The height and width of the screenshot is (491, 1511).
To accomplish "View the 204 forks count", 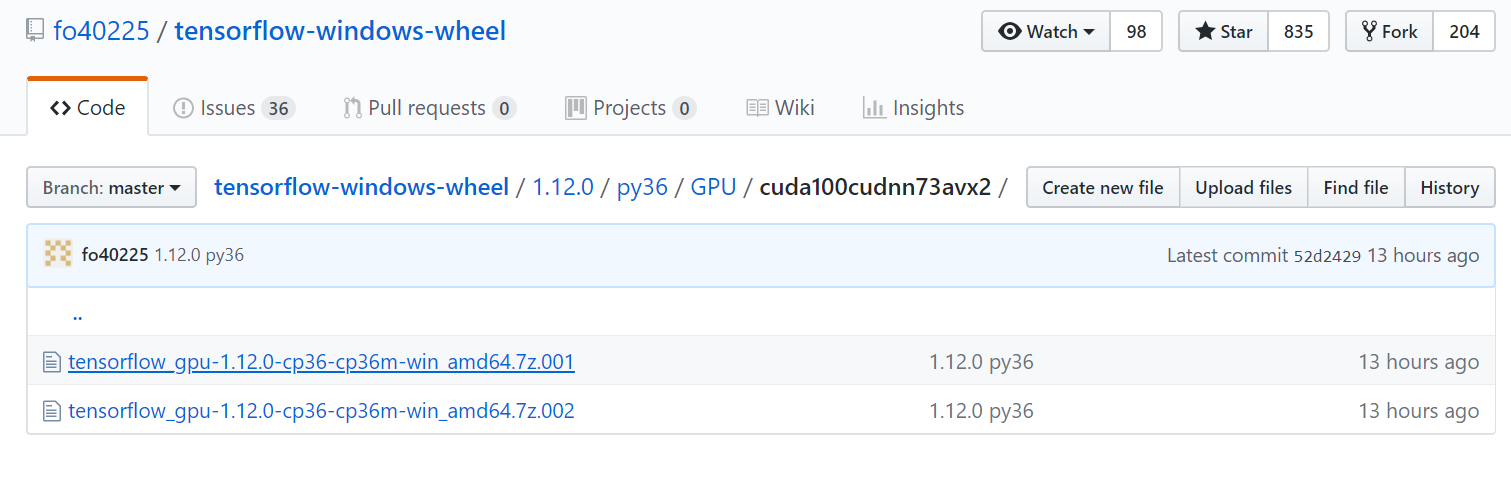I will [x=1464, y=32].
